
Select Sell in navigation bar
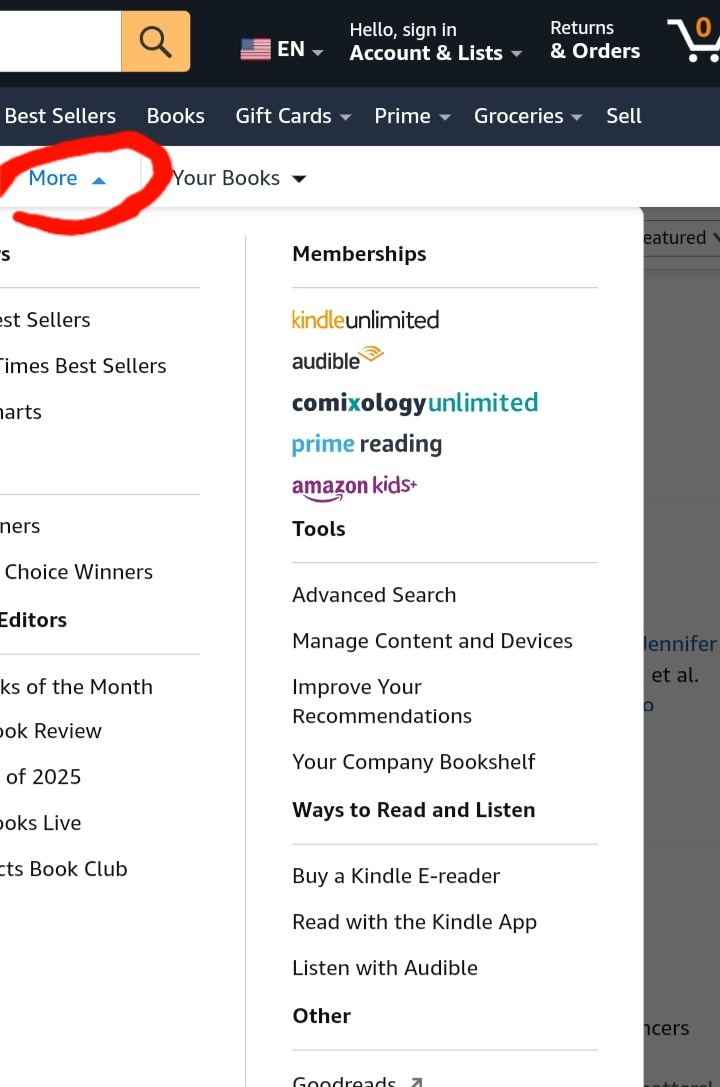624,116
